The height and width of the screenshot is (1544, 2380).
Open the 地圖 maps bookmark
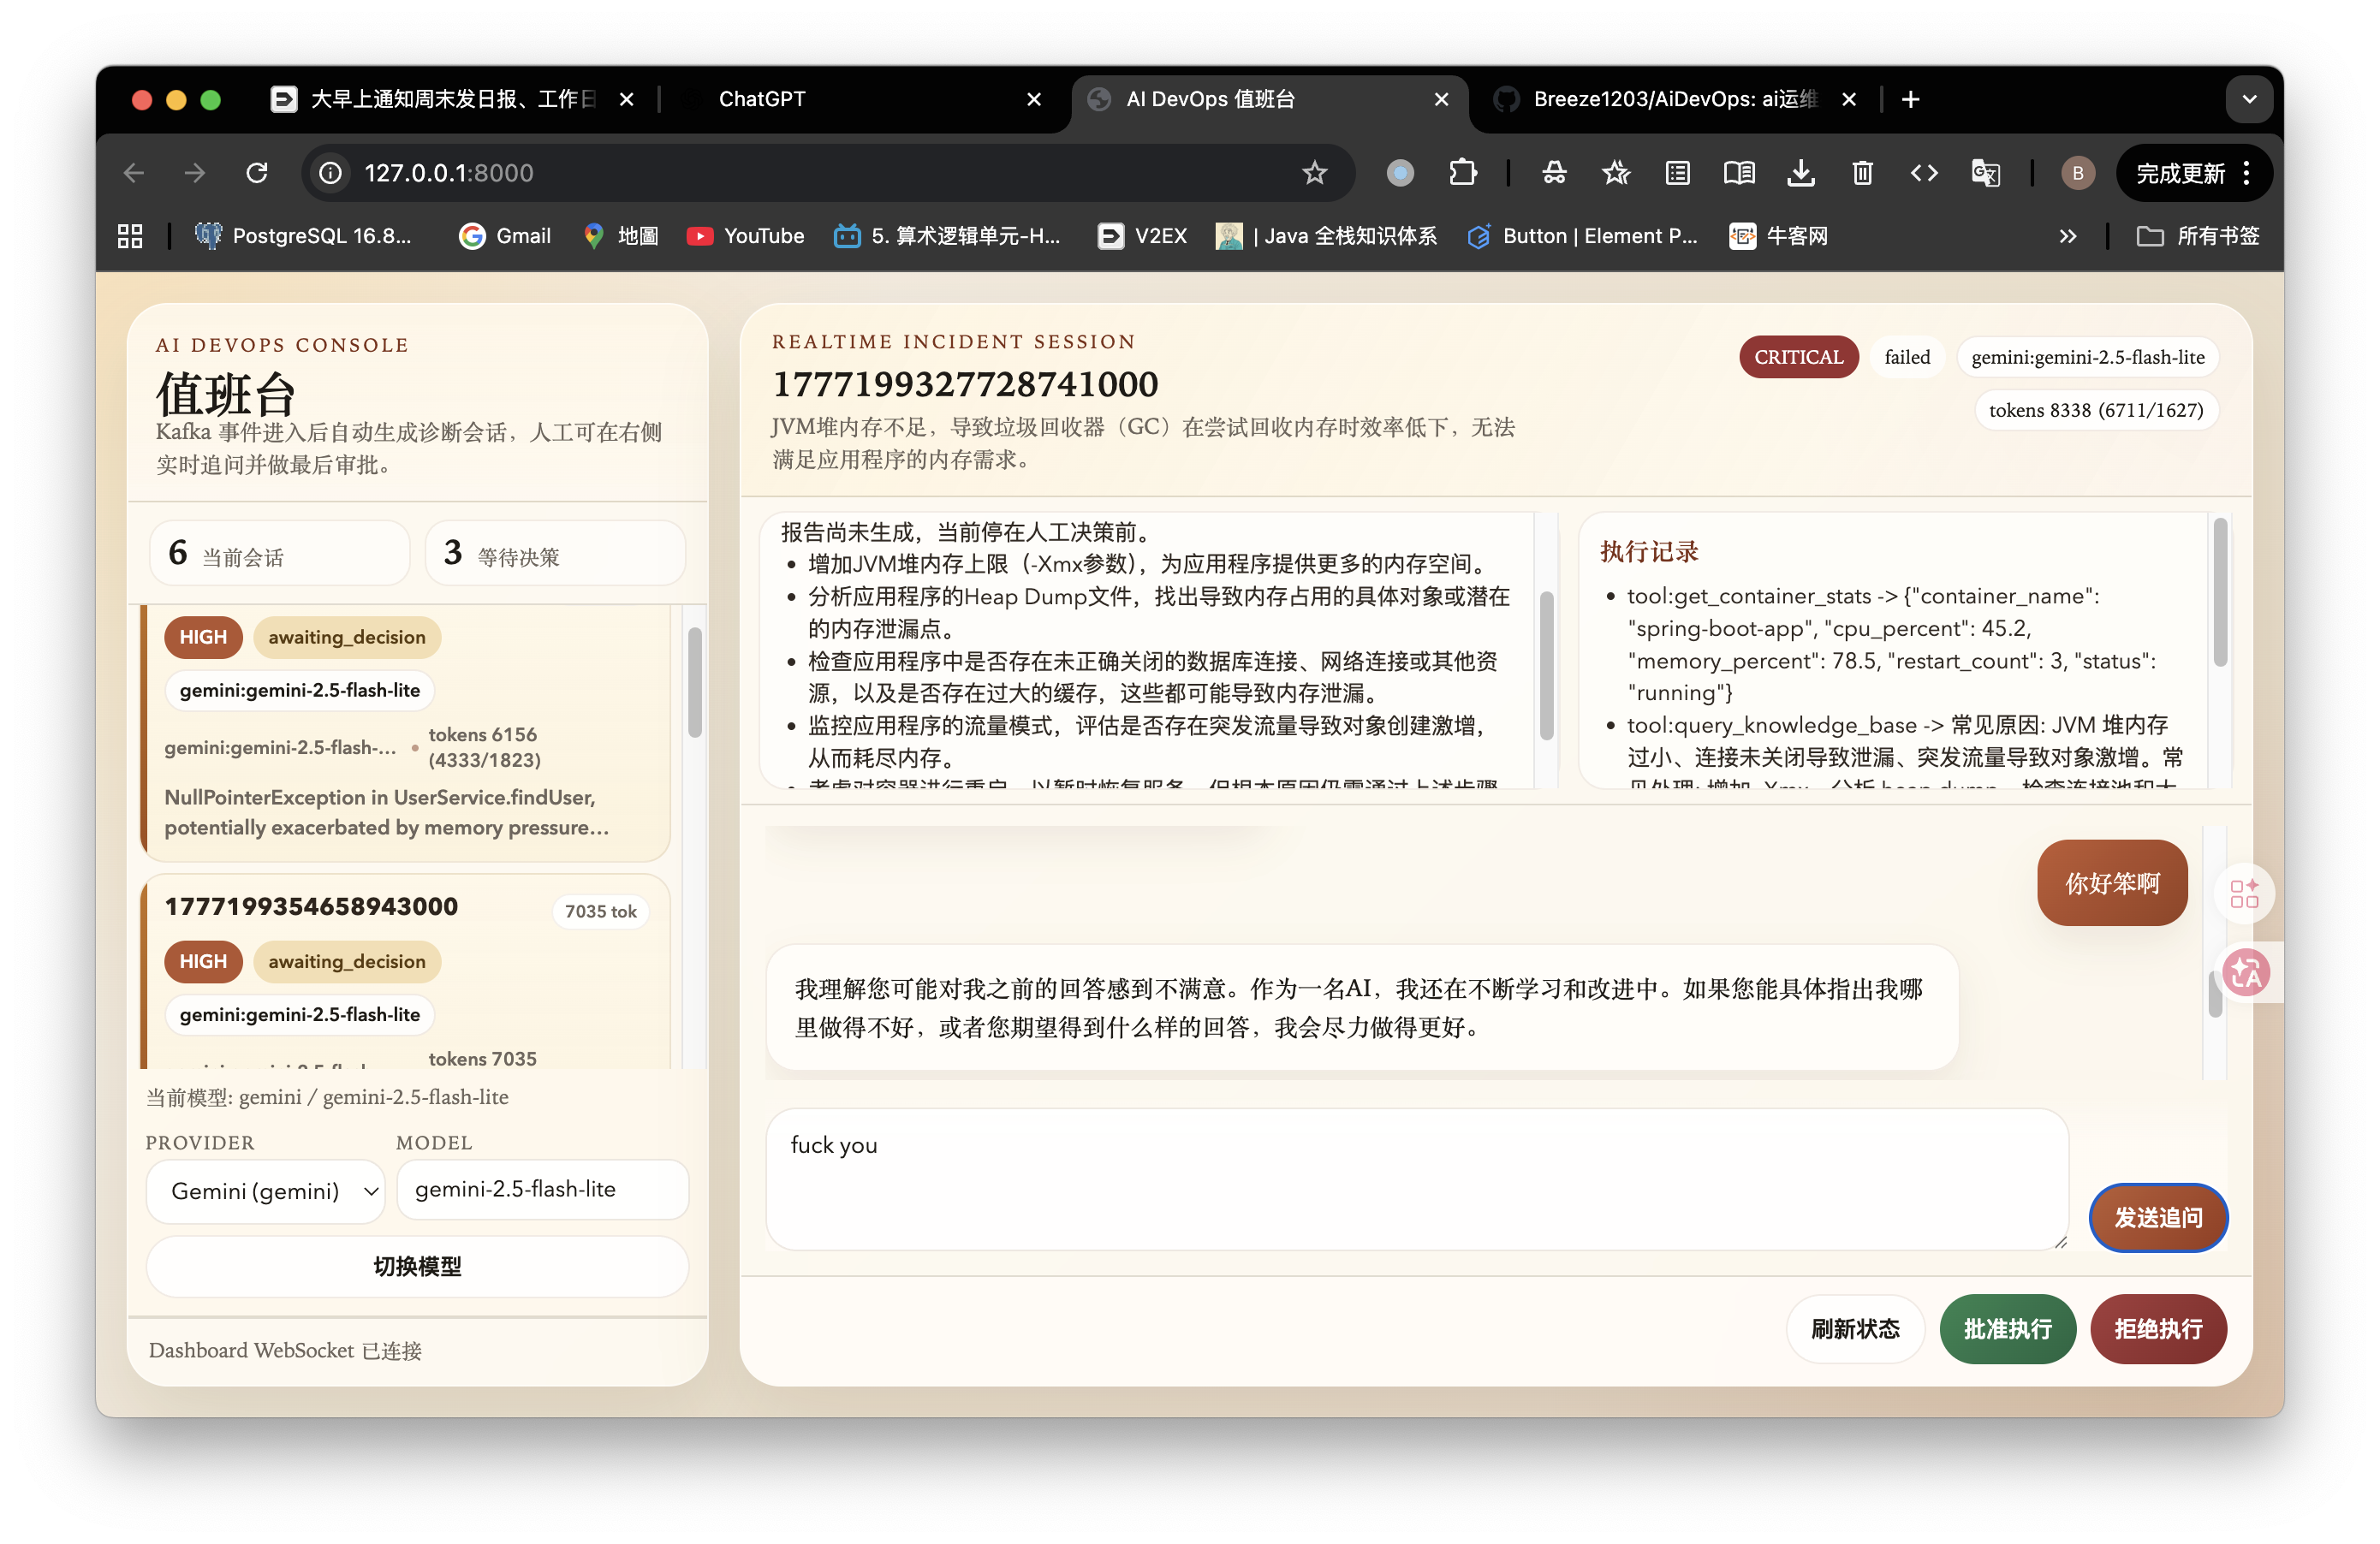coord(620,236)
